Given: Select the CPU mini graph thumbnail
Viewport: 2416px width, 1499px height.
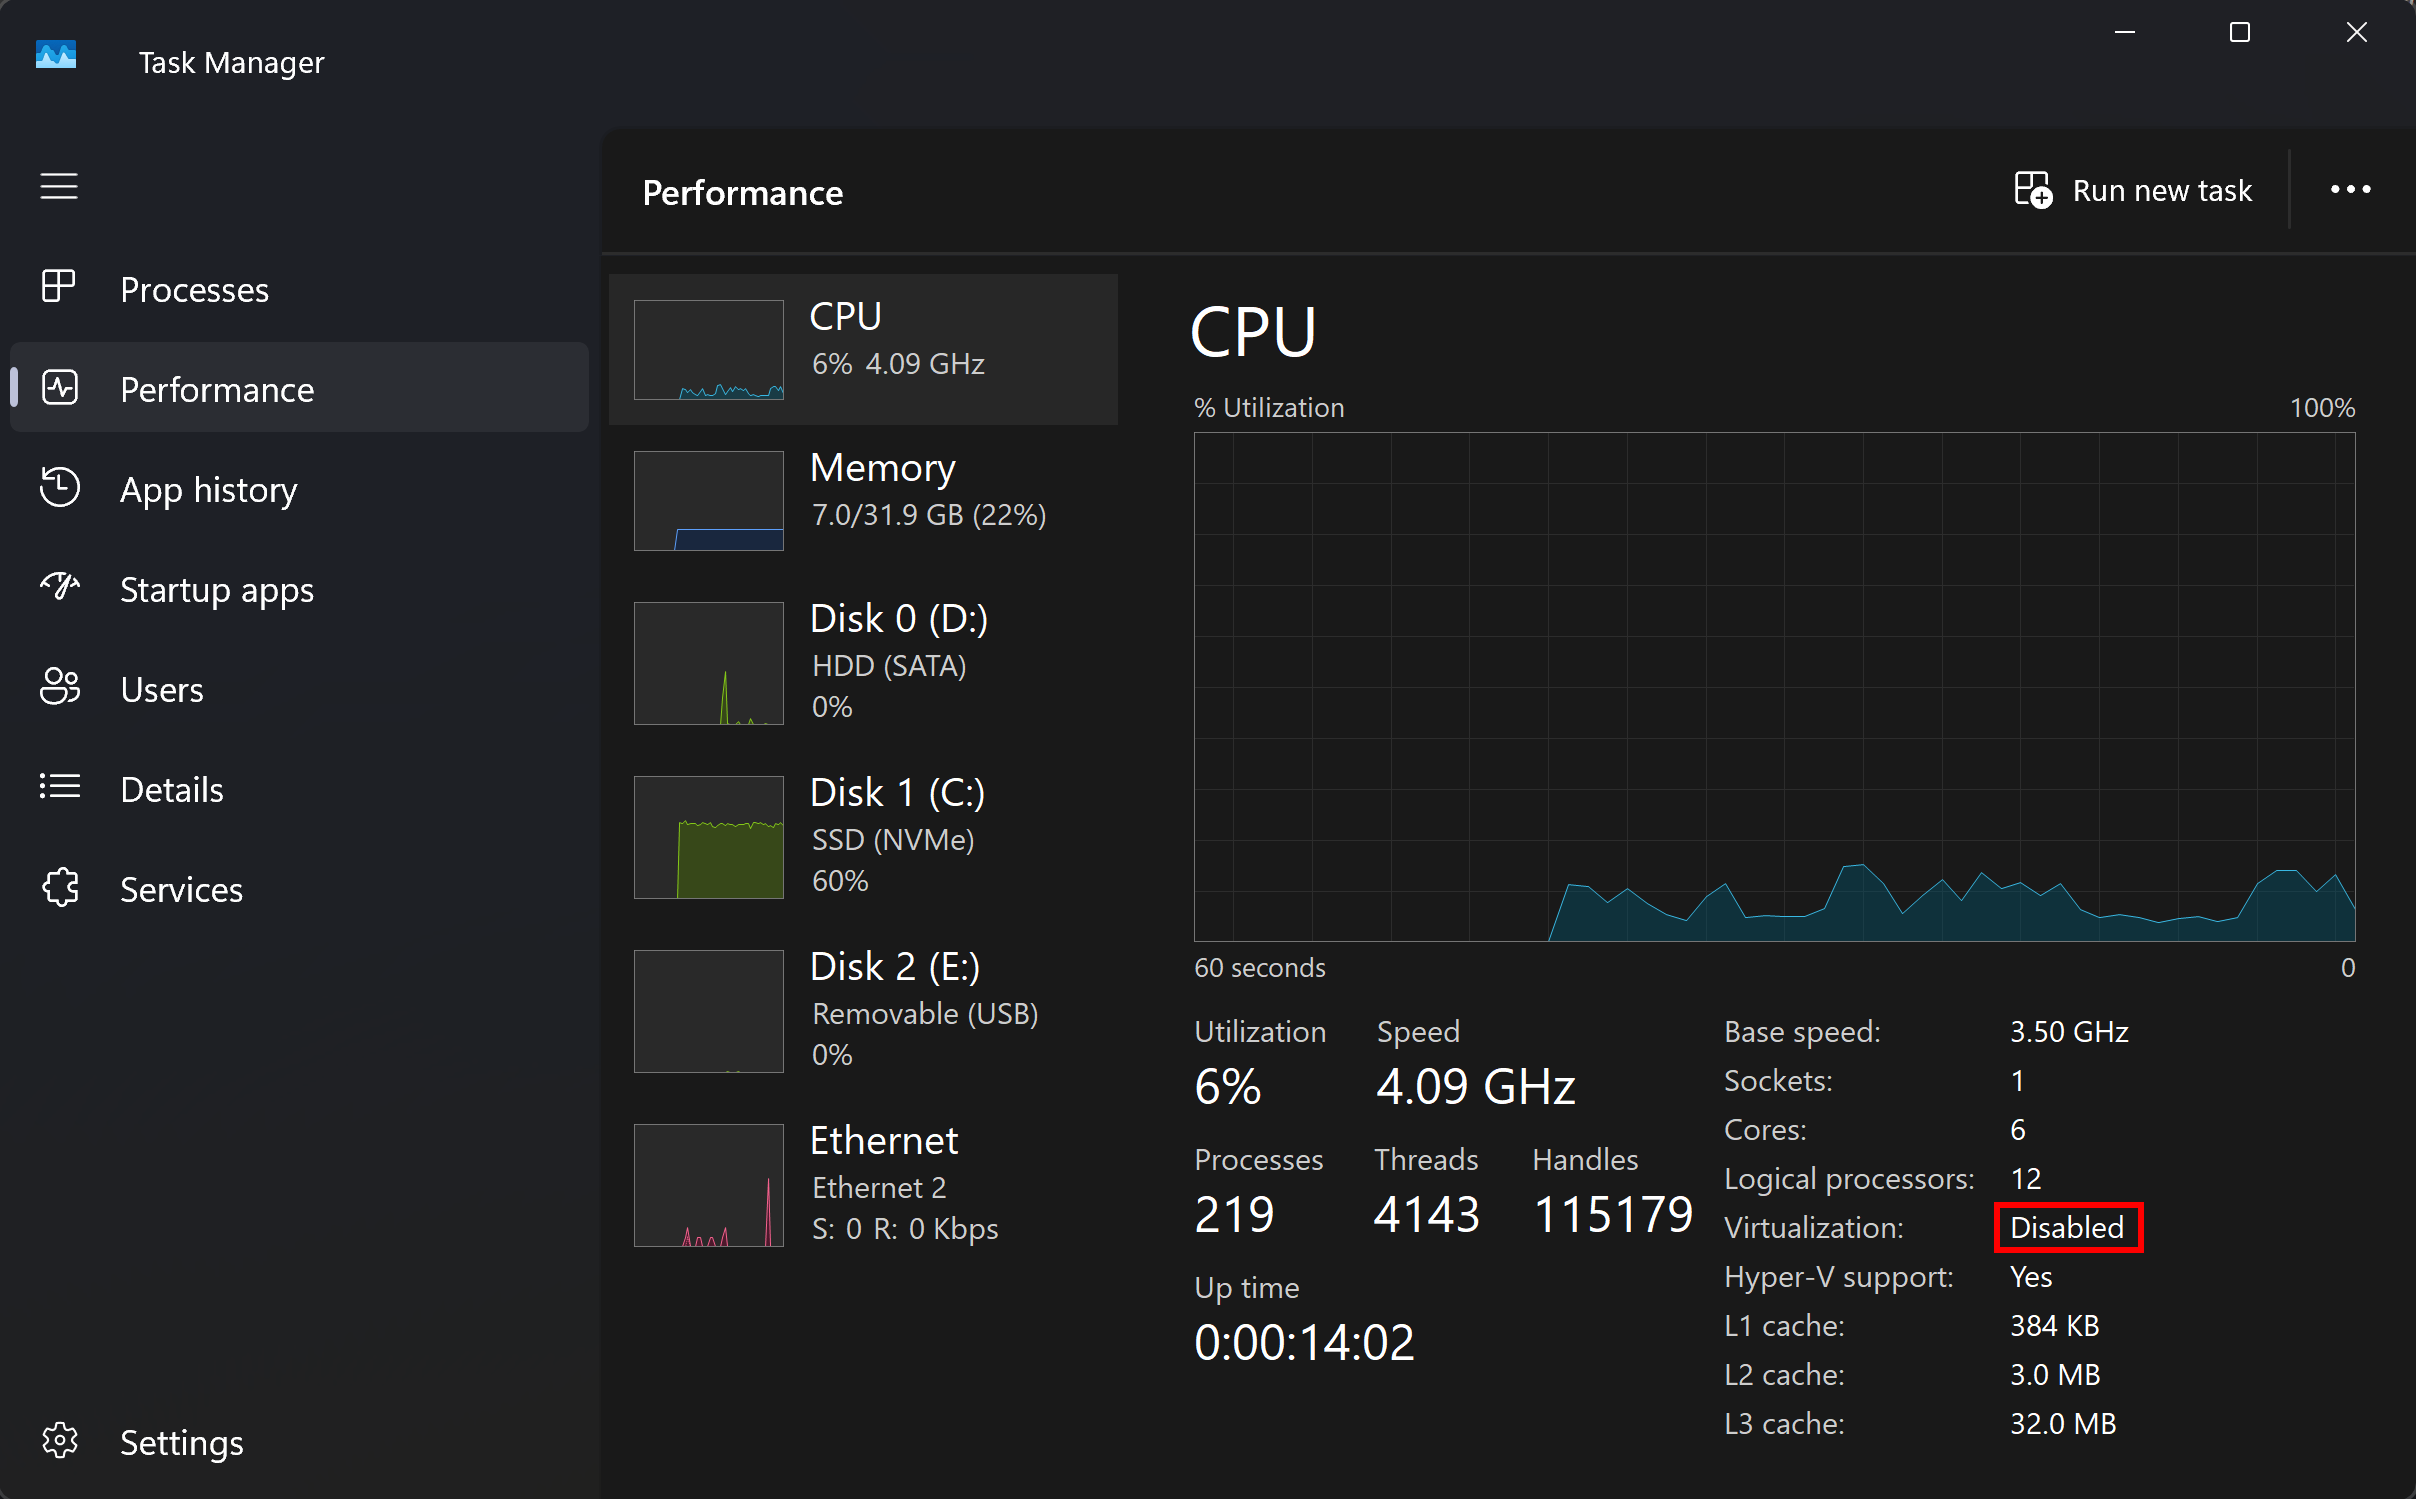Looking at the screenshot, I should [709, 350].
